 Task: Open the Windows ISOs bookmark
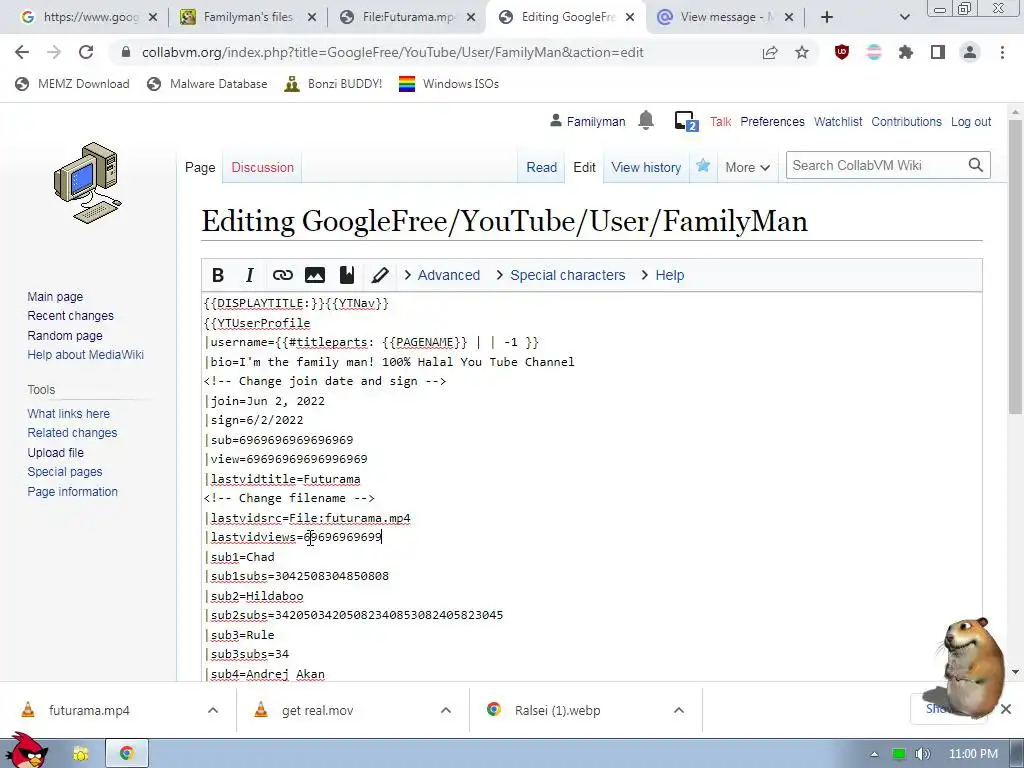[449, 84]
